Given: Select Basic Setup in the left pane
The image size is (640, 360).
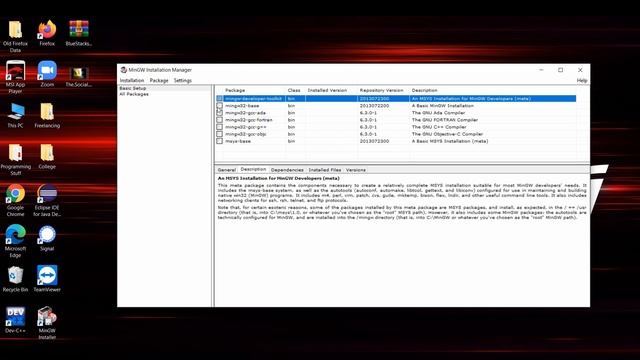Looking at the screenshot, I should tap(133, 88).
